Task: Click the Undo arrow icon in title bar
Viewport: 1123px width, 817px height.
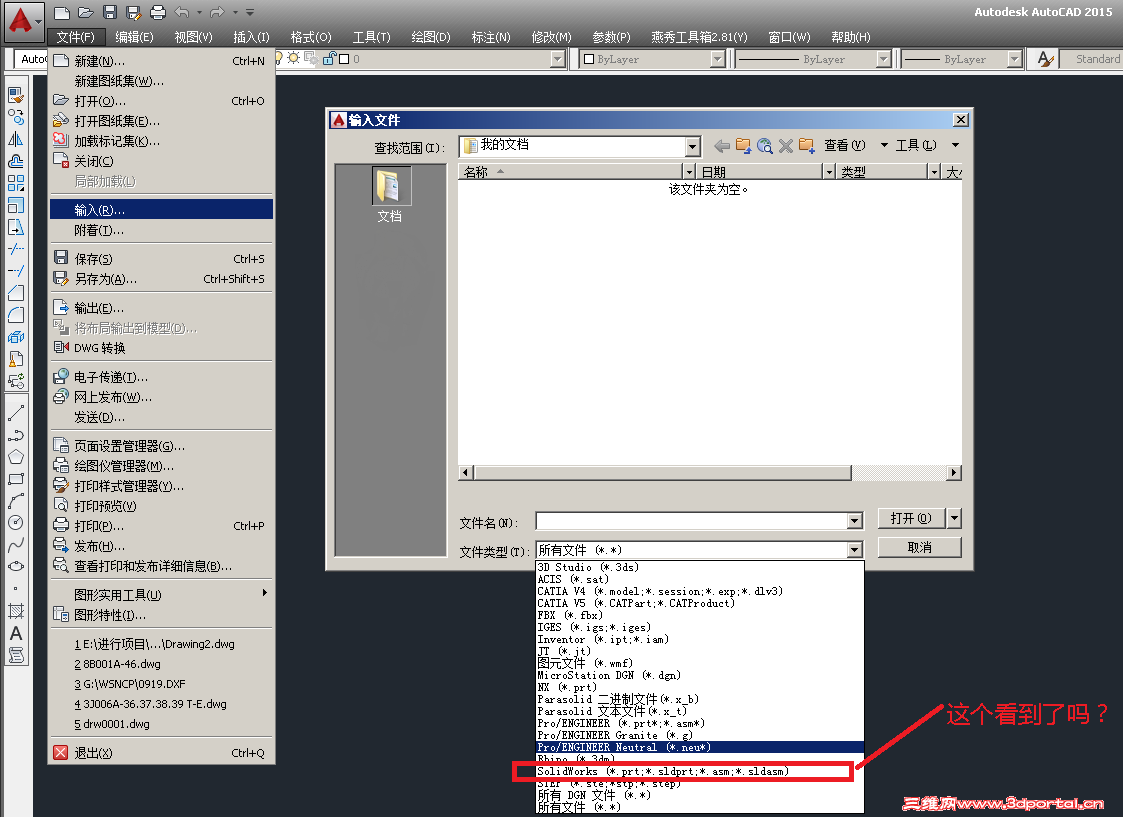Action: [183, 12]
